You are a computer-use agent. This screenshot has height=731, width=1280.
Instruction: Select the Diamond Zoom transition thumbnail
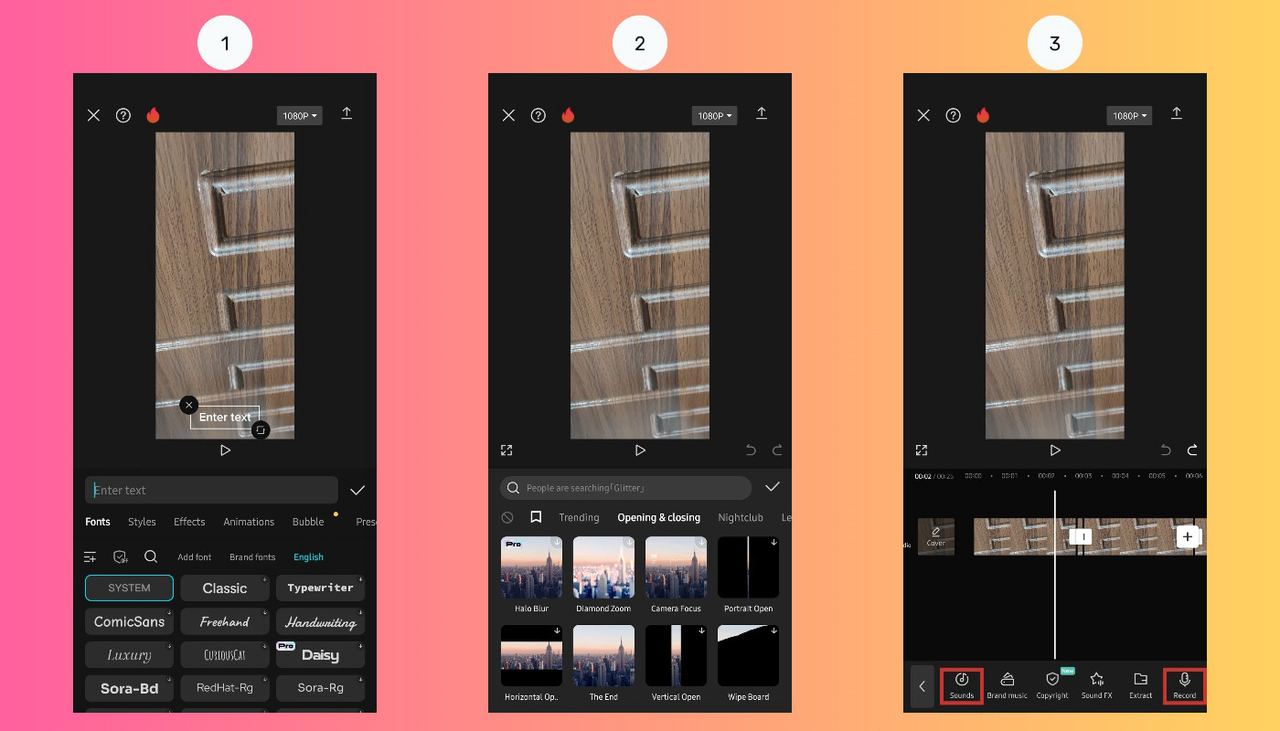pos(603,567)
